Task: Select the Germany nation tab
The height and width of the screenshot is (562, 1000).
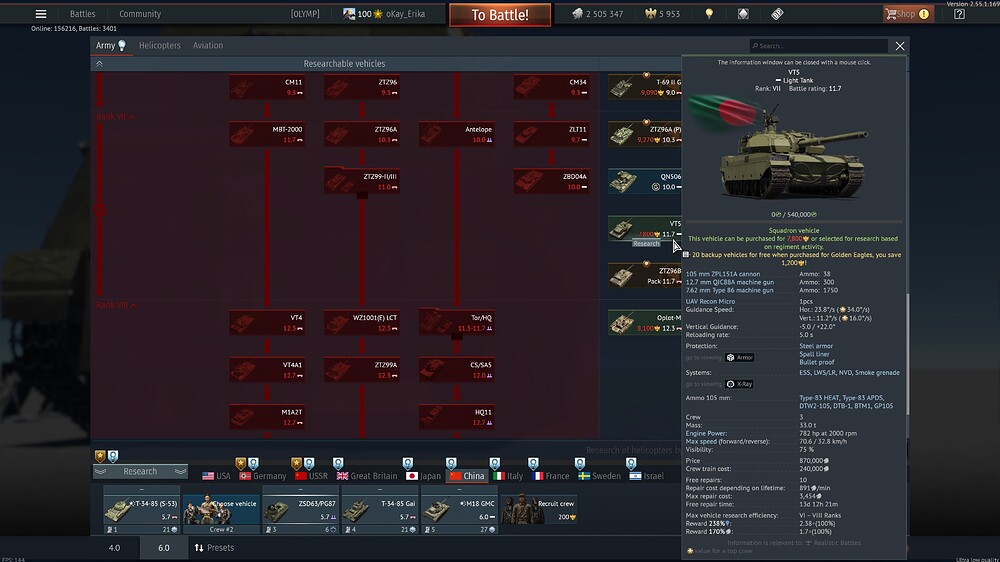Action: coord(263,476)
